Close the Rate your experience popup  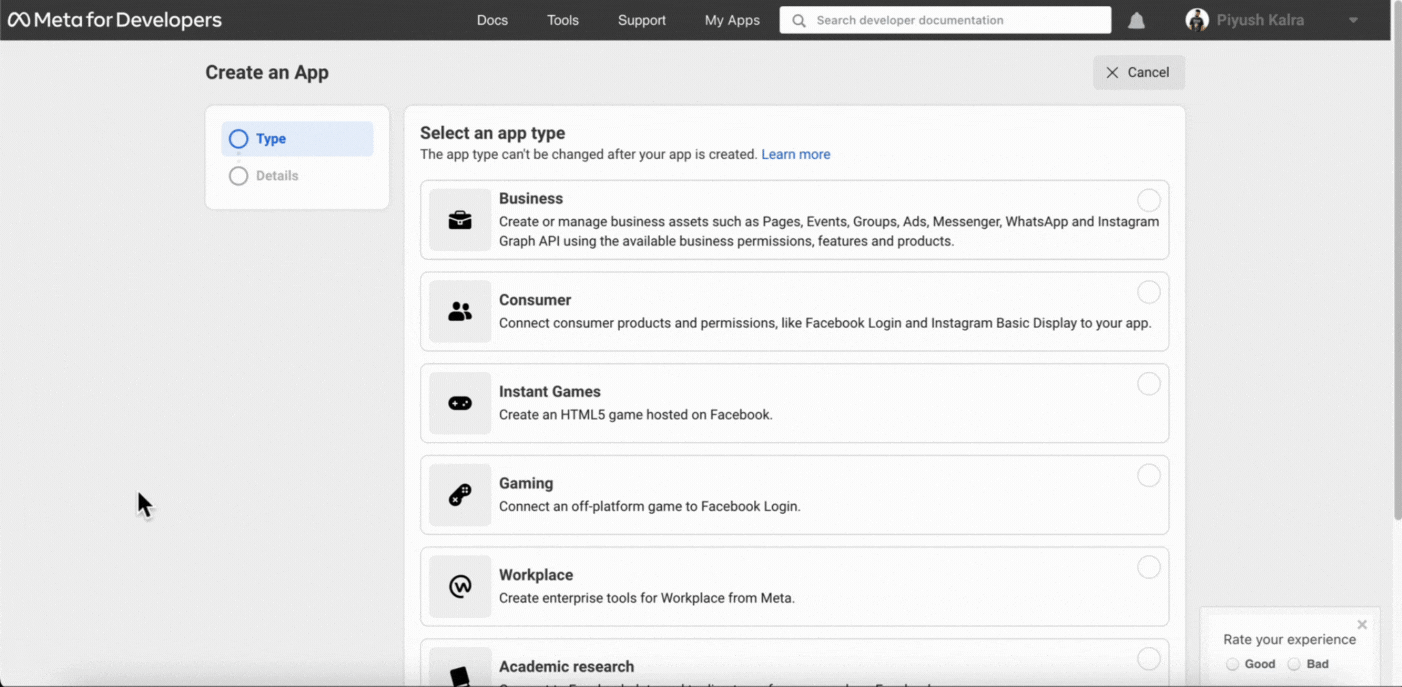coord(1362,625)
